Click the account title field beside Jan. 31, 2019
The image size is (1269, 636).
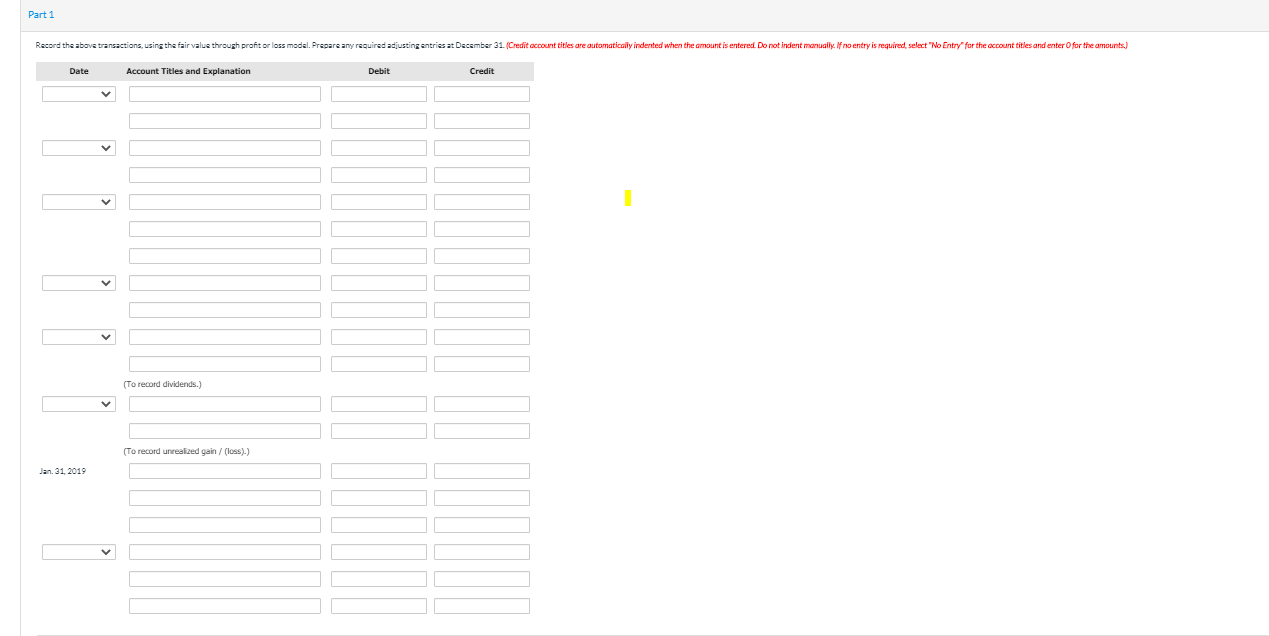coord(224,470)
